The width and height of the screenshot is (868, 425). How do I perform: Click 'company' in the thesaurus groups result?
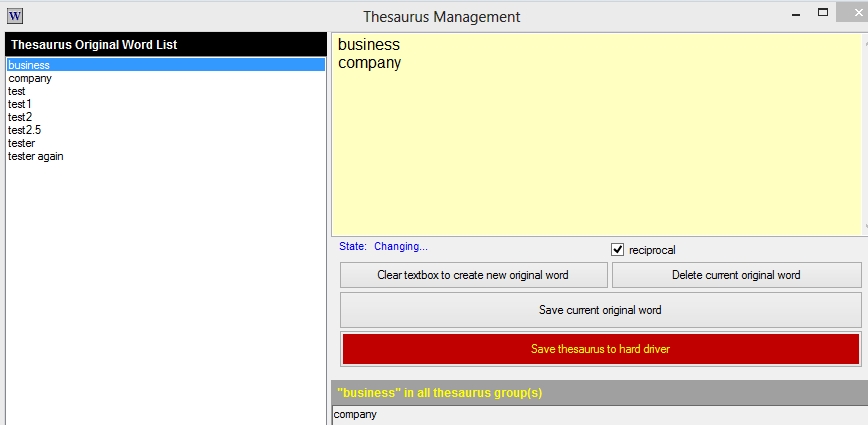click(x=355, y=414)
